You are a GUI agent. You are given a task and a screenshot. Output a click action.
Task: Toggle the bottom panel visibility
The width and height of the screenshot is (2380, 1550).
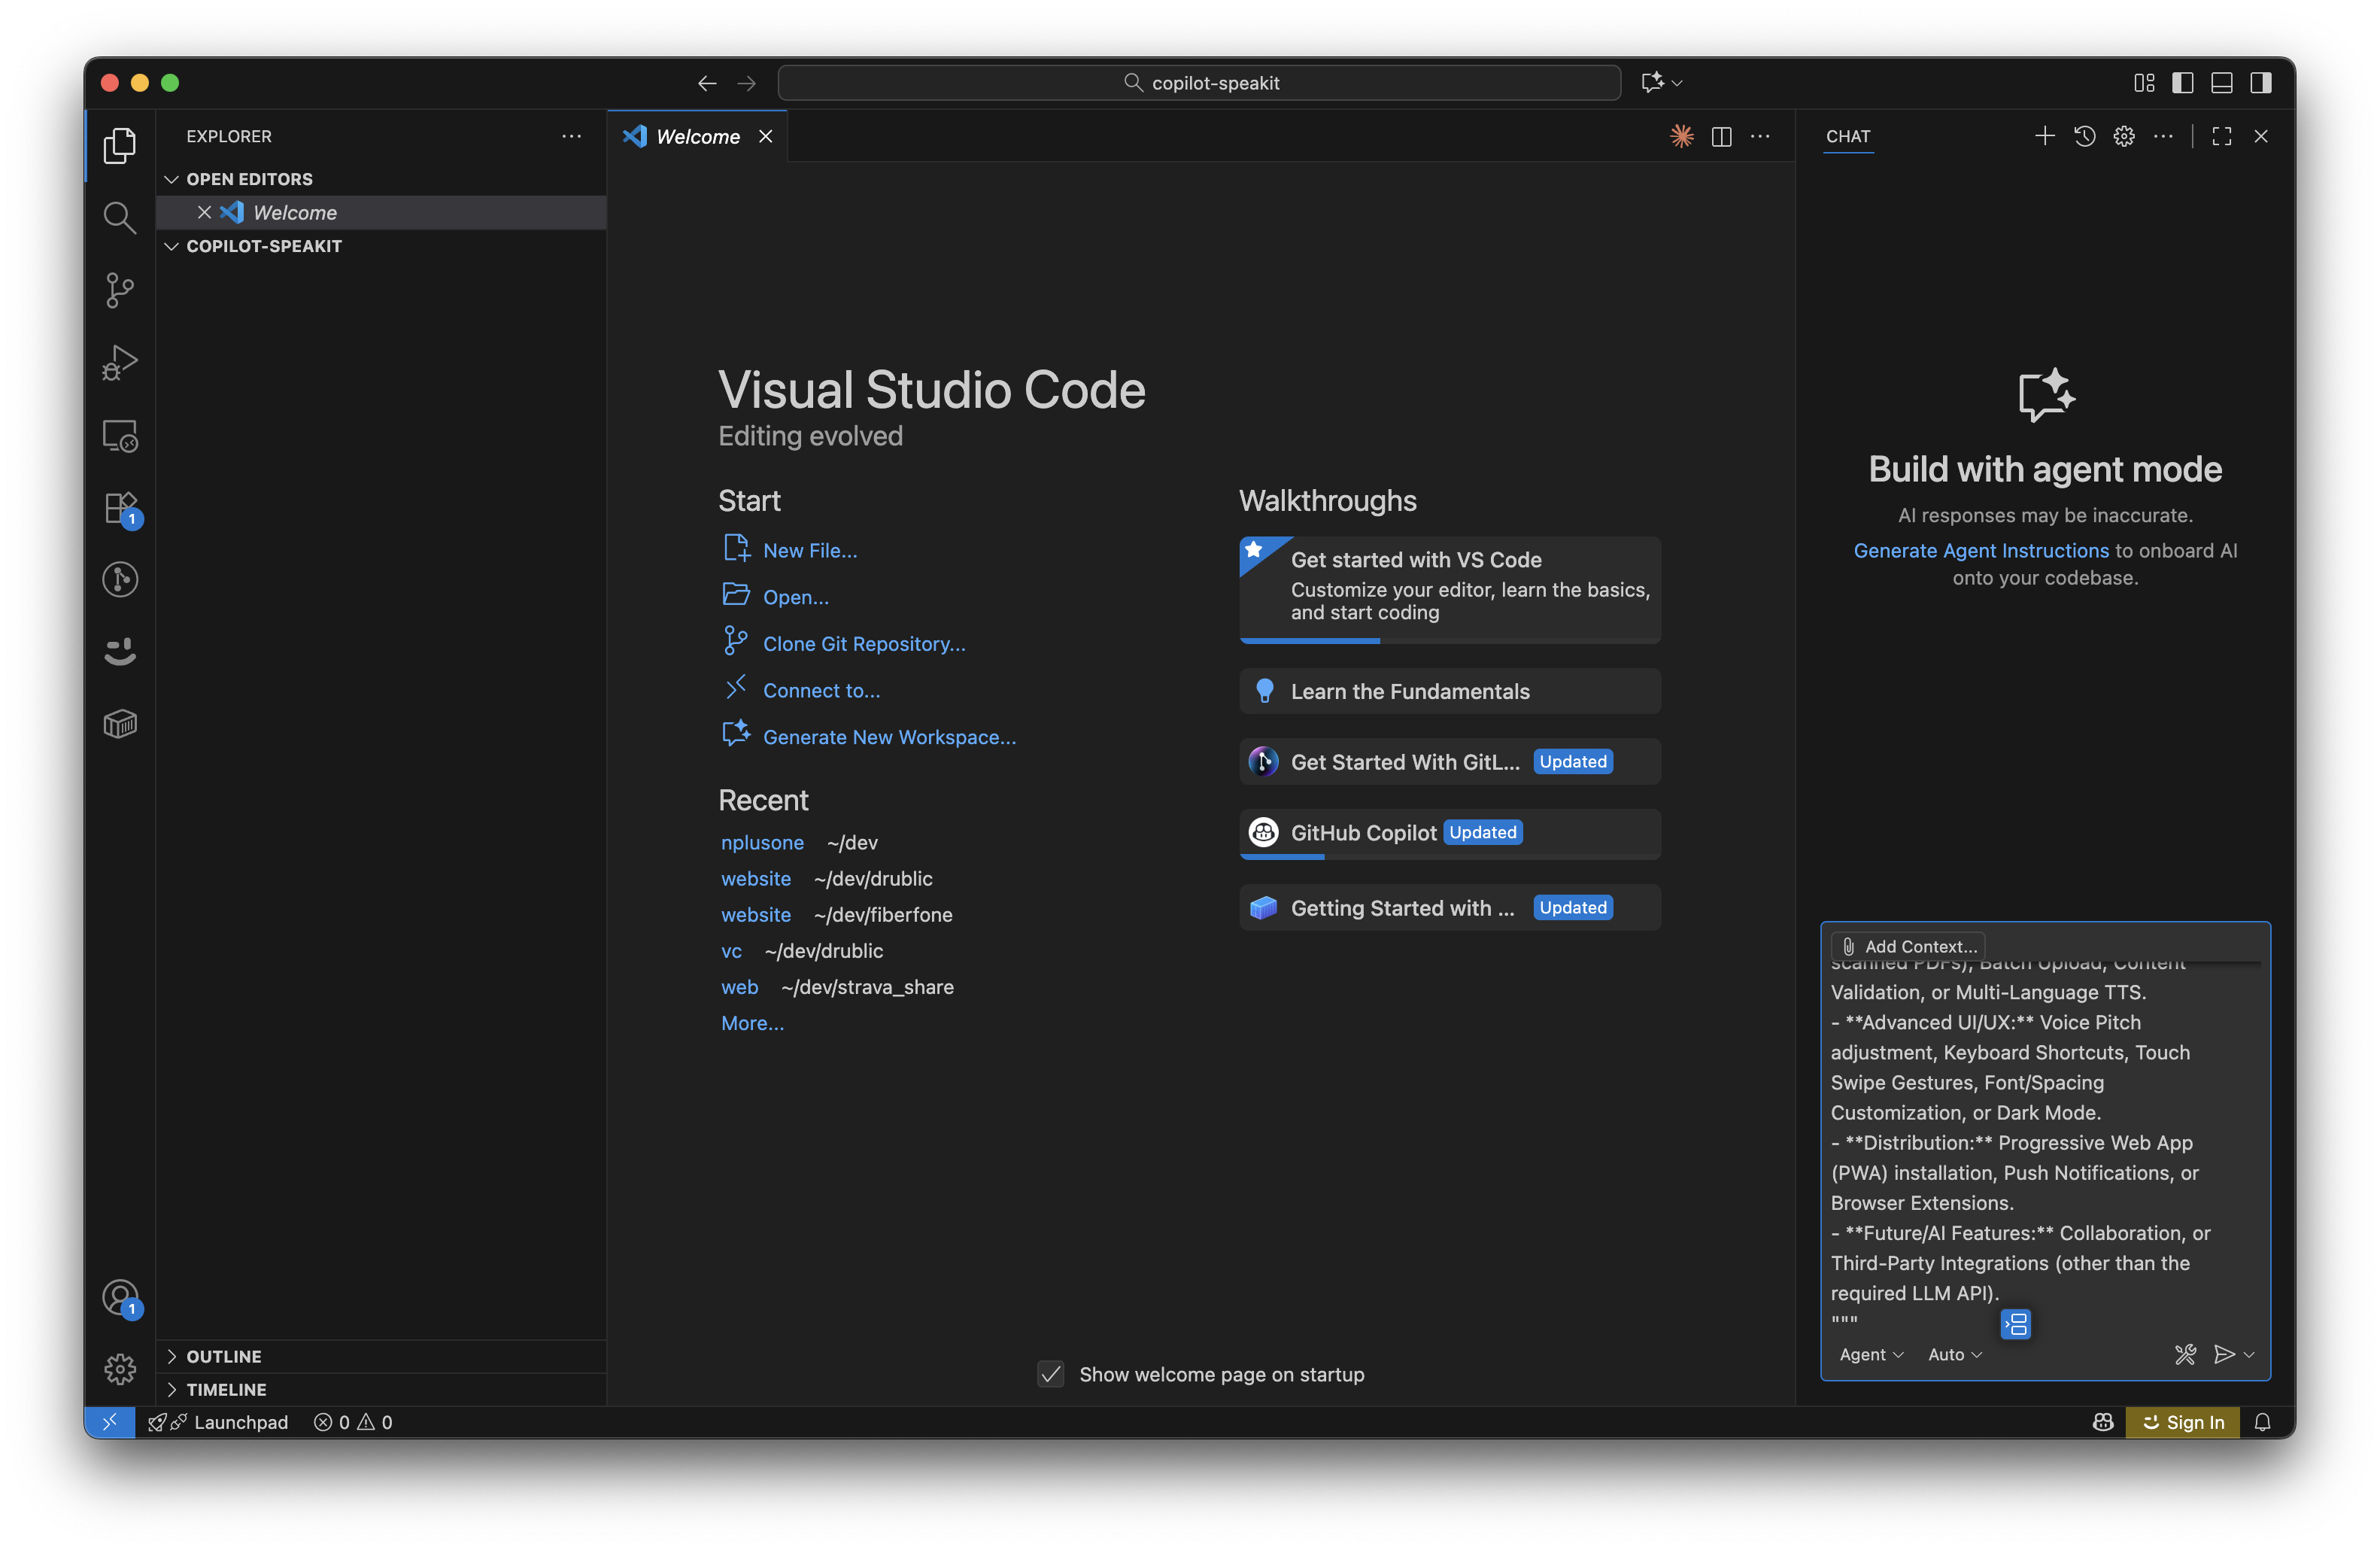click(2221, 83)
